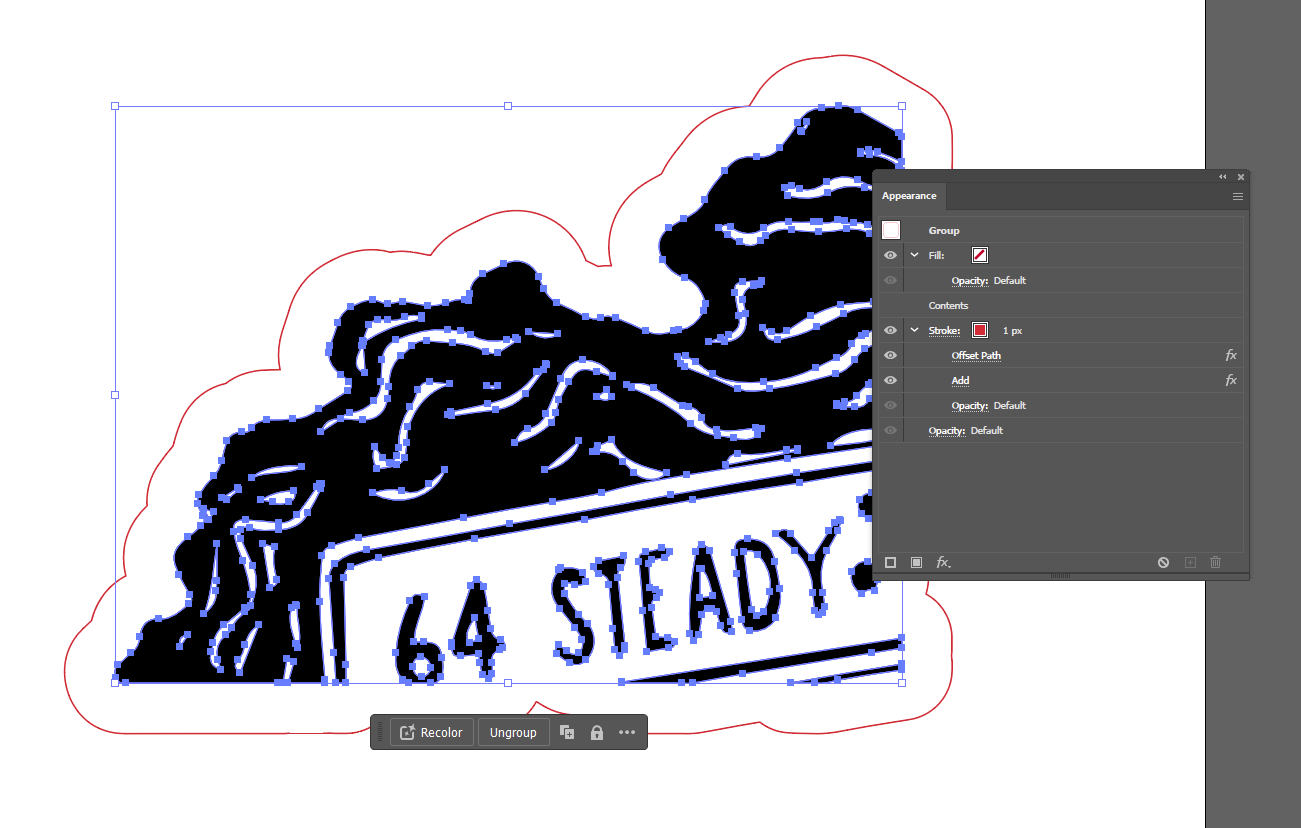Clear the appearance of the selected group
1301x828 pixels.
(x=1163, y=562)
